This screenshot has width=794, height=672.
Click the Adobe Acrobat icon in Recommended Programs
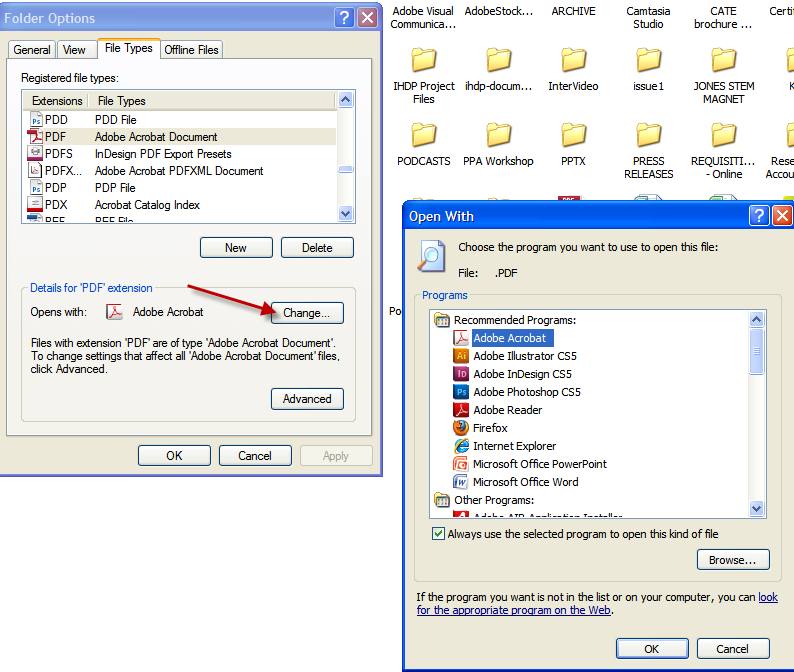pyautogui.click(x=461, y=338)
